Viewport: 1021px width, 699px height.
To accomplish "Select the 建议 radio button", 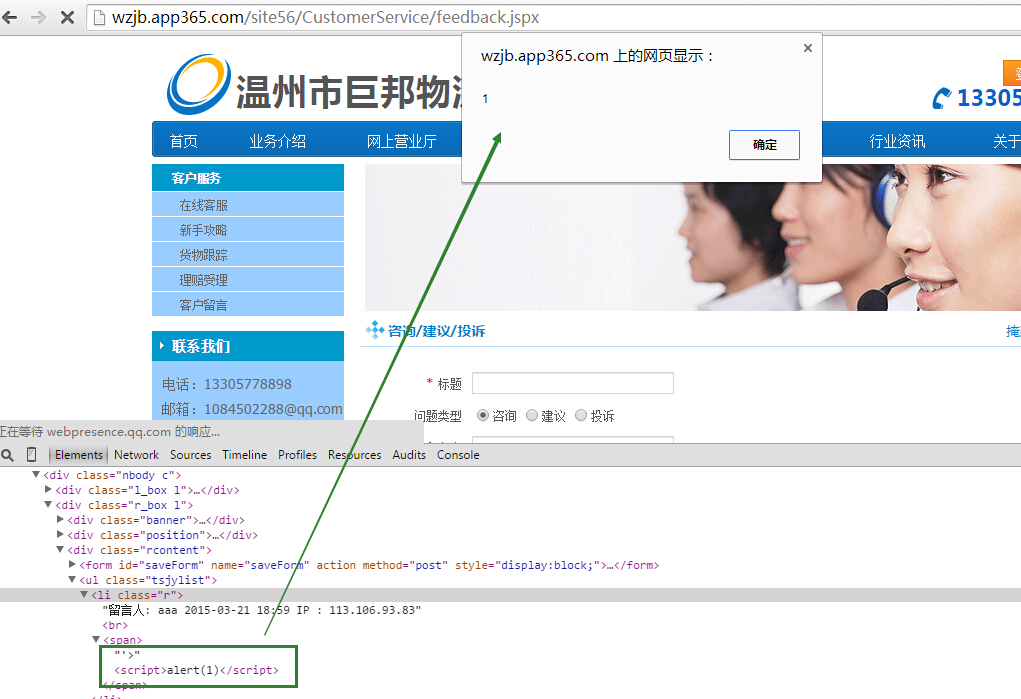I will (532, 415).
